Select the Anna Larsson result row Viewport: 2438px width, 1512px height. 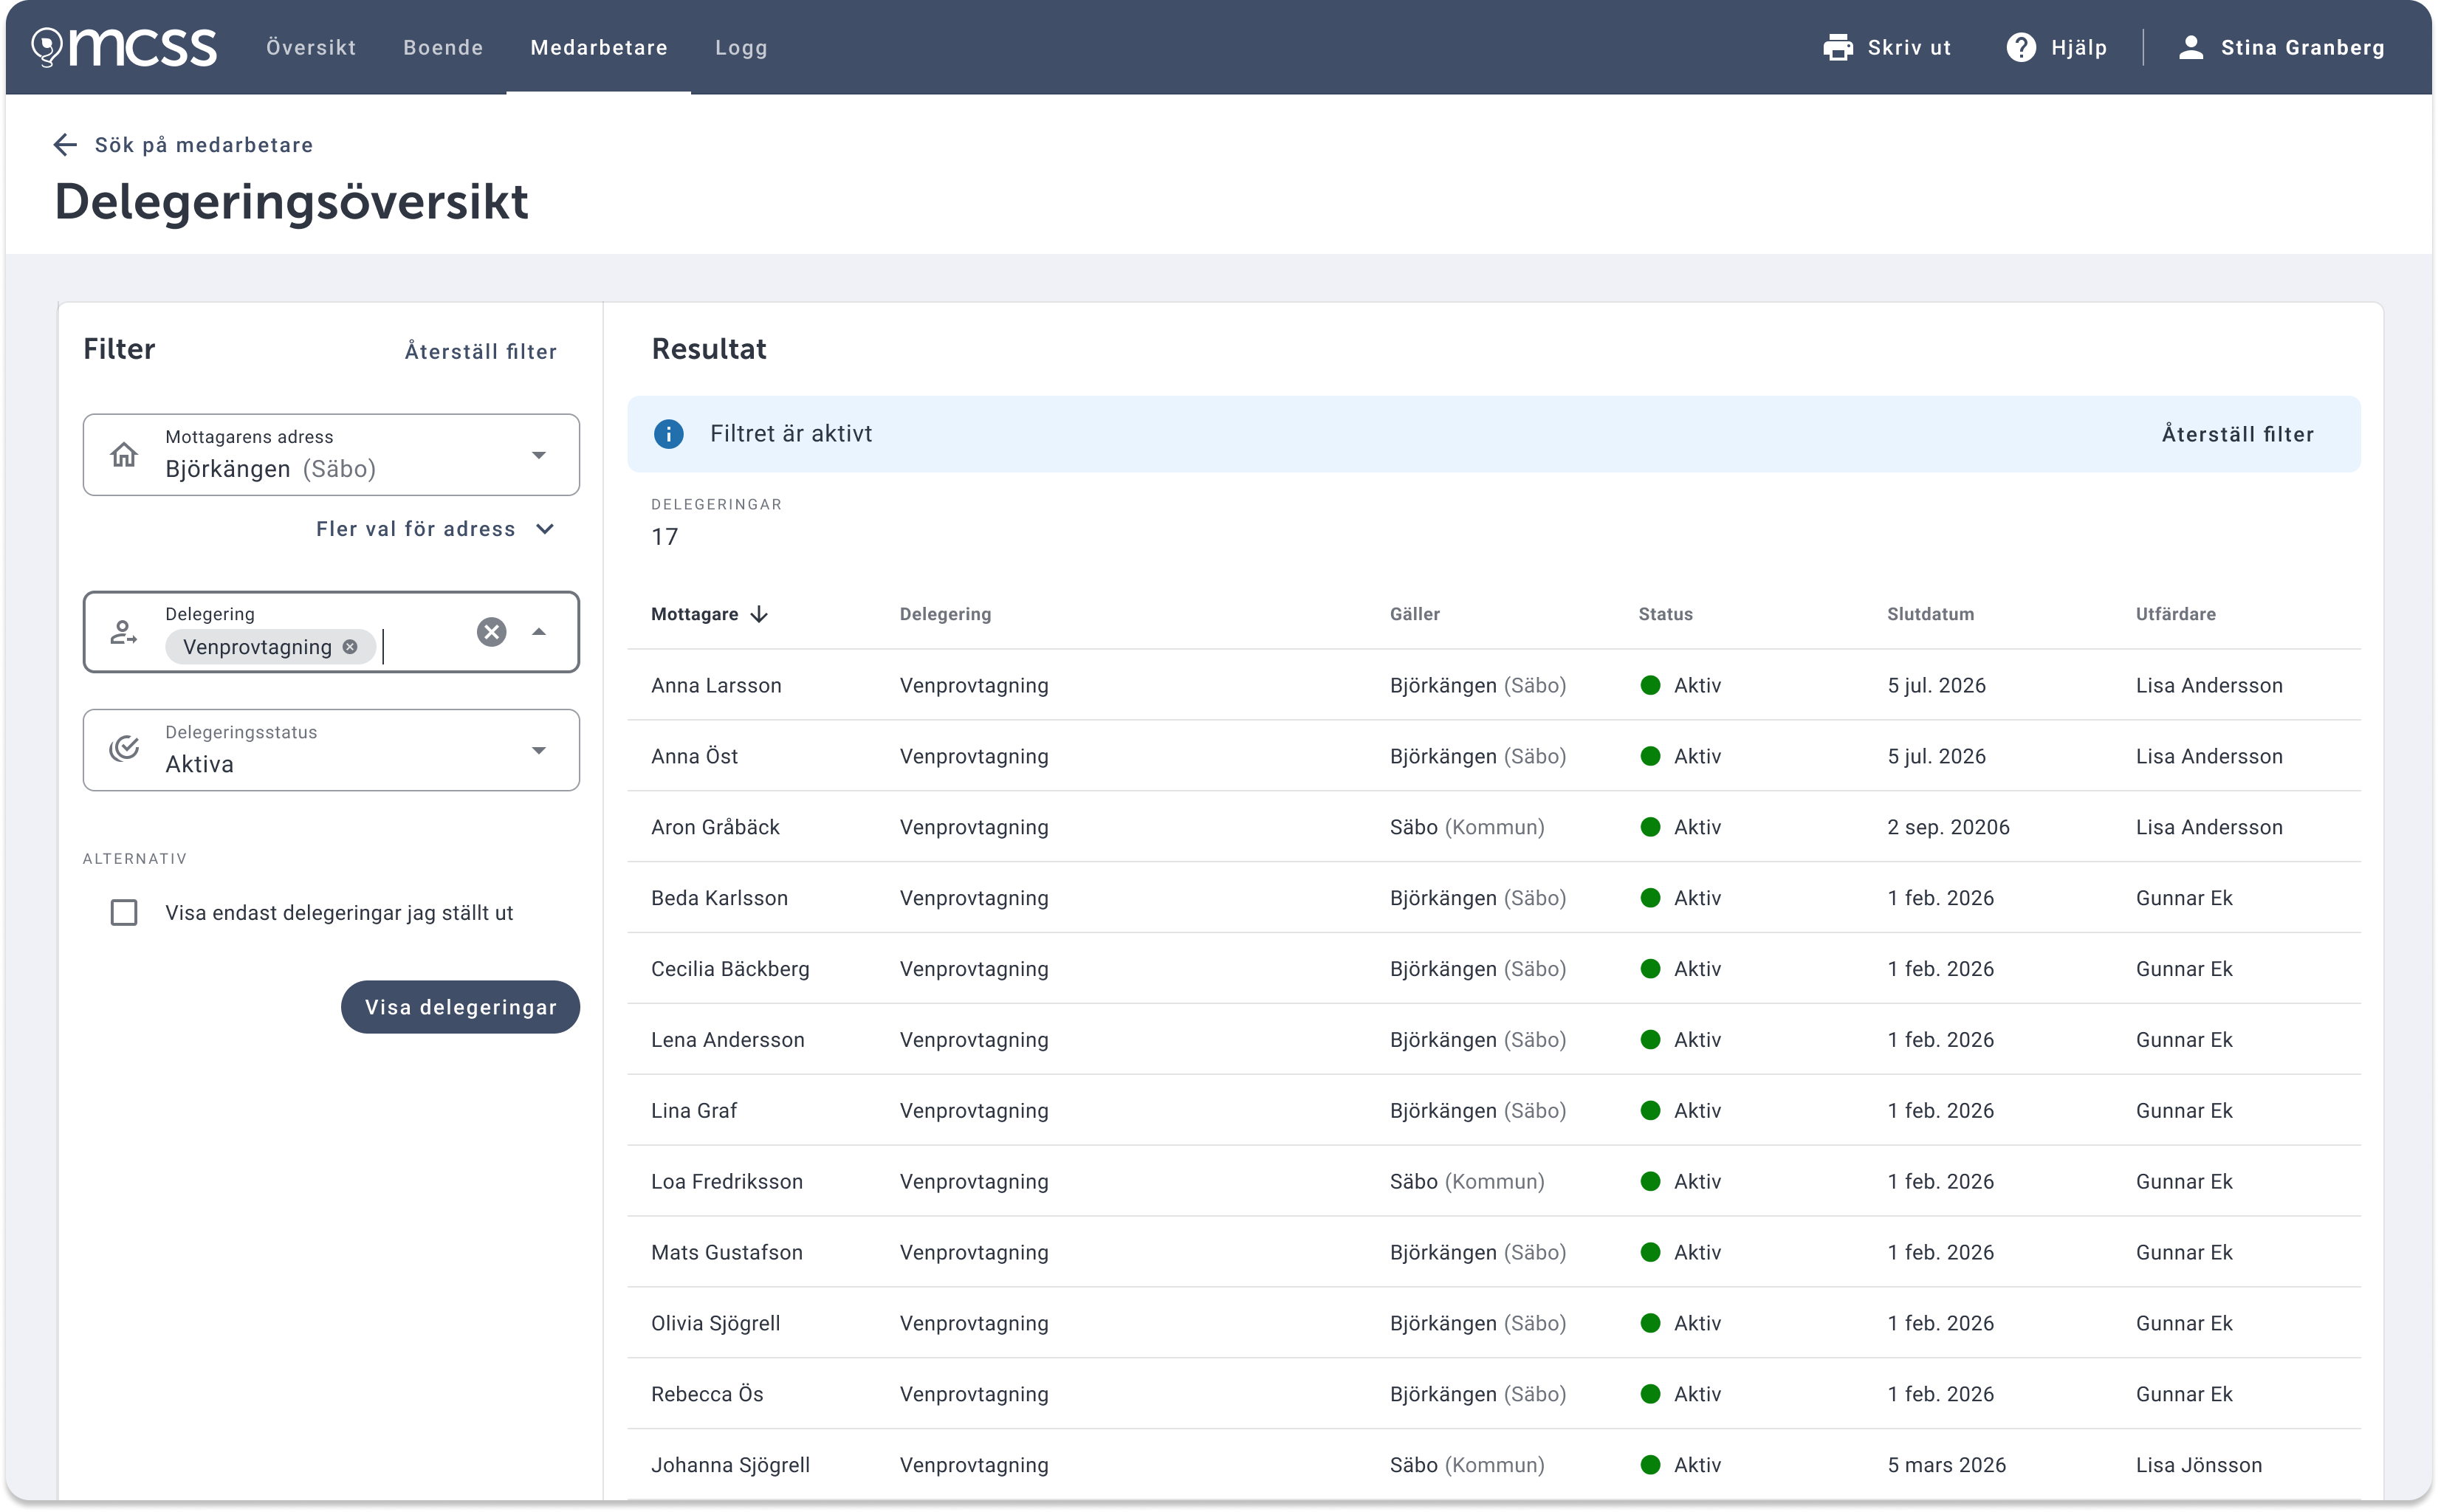point(1494,685)
